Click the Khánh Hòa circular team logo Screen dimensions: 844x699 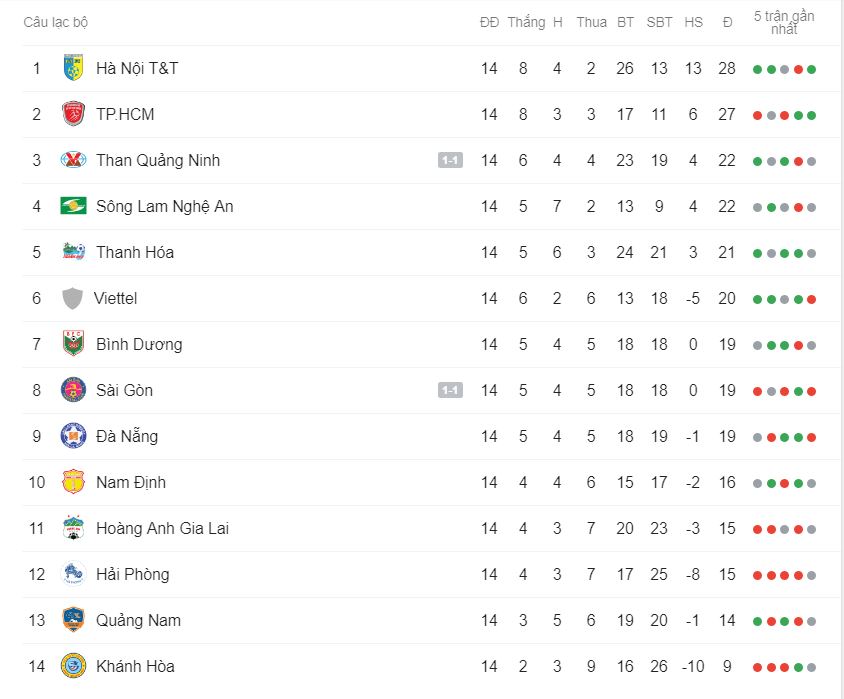pos(73,666)
